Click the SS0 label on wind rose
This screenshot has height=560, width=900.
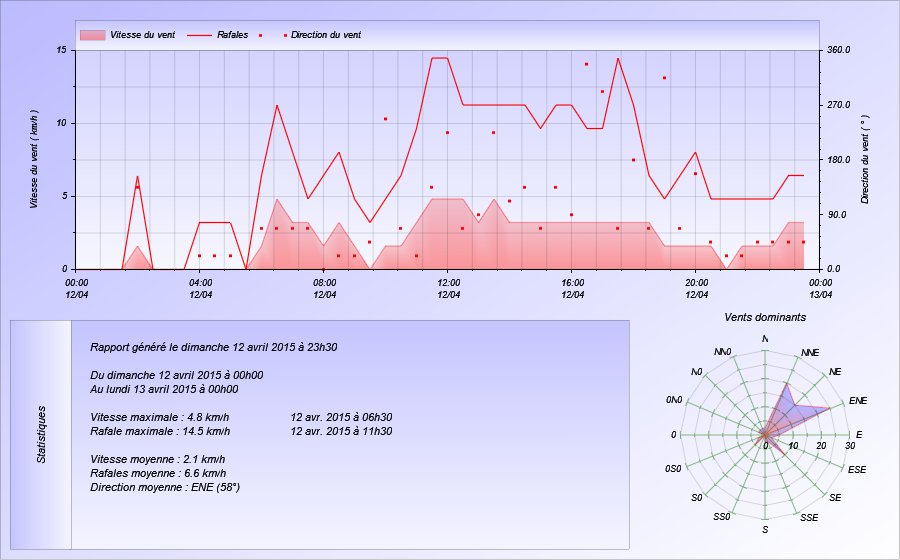click(x=721, y=517)
